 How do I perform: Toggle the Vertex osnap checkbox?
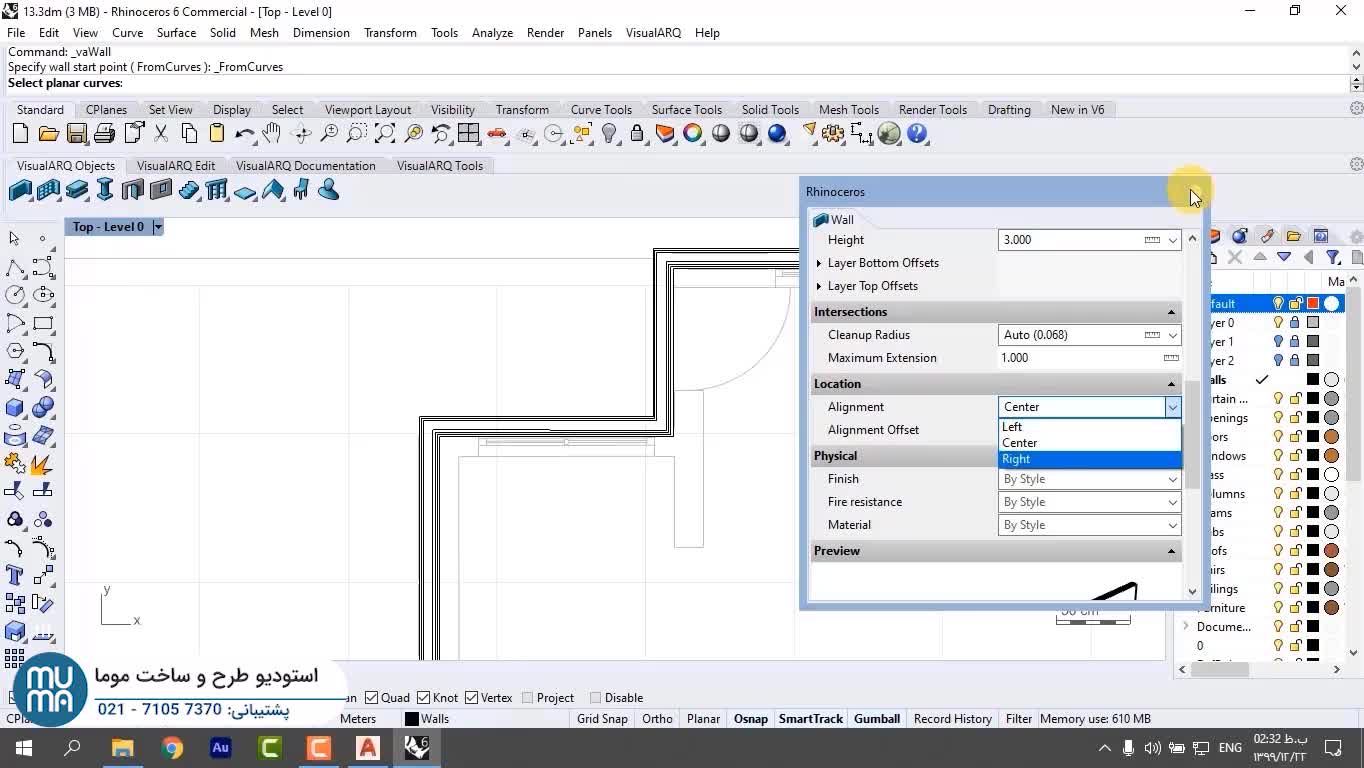(x=473, y=698)
